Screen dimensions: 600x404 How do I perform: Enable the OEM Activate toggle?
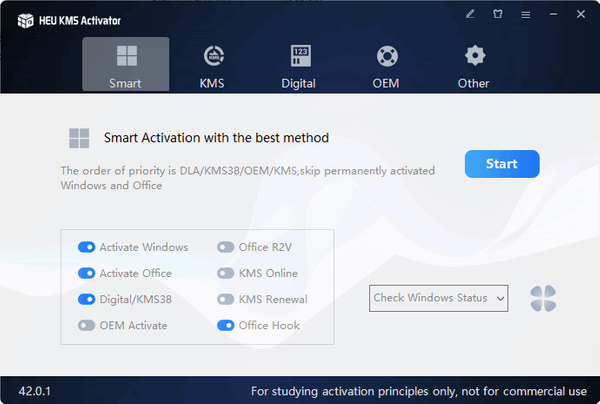(x=86, y=326)
